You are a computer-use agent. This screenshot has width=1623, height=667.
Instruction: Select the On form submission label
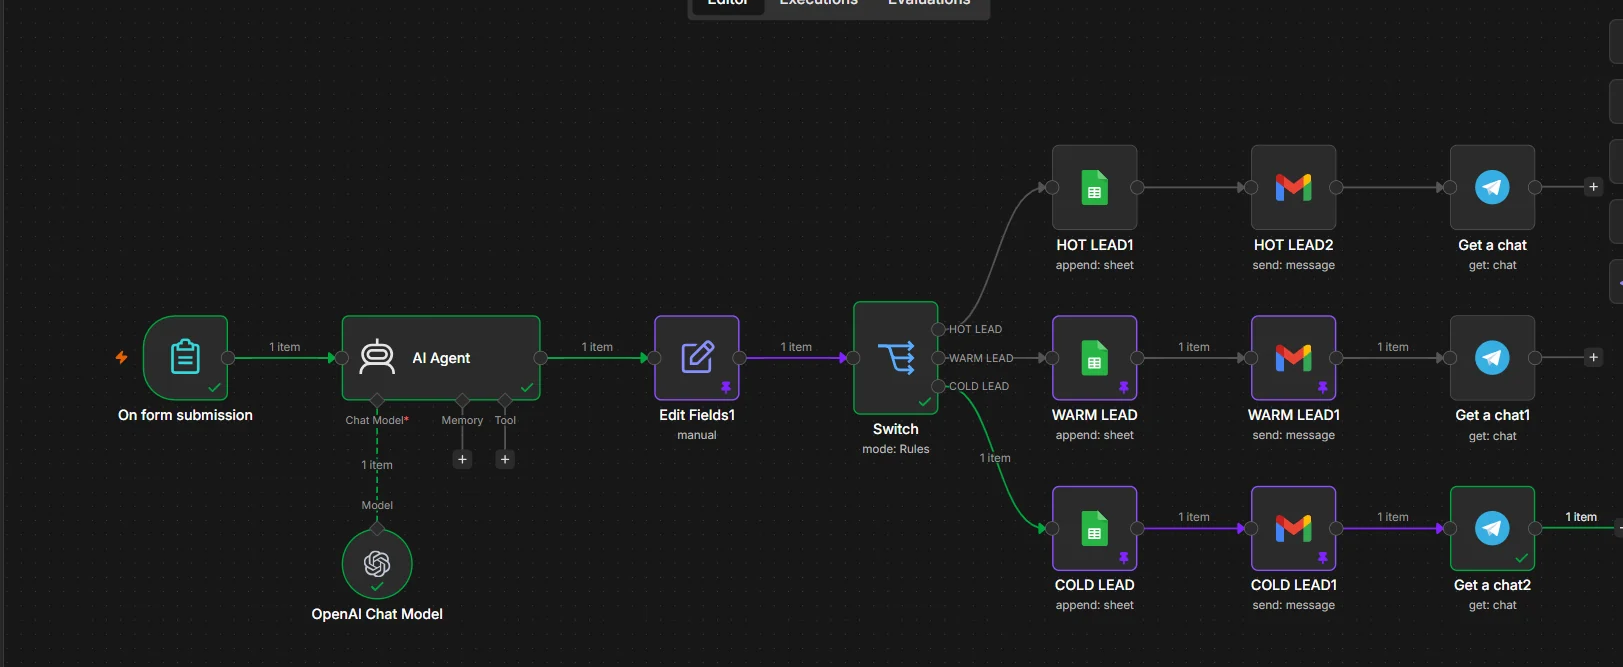tap(185, 415)
